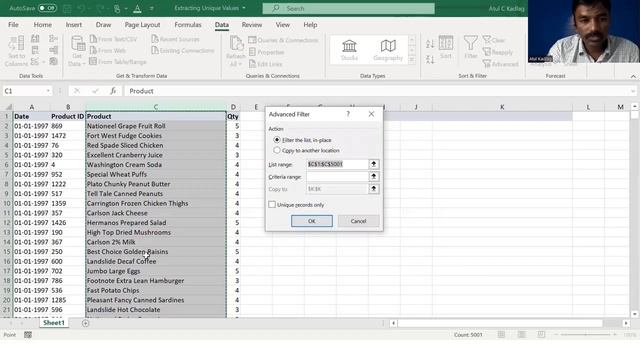Select cell 'Fort West Fudge Cookies'

(156, 136)
